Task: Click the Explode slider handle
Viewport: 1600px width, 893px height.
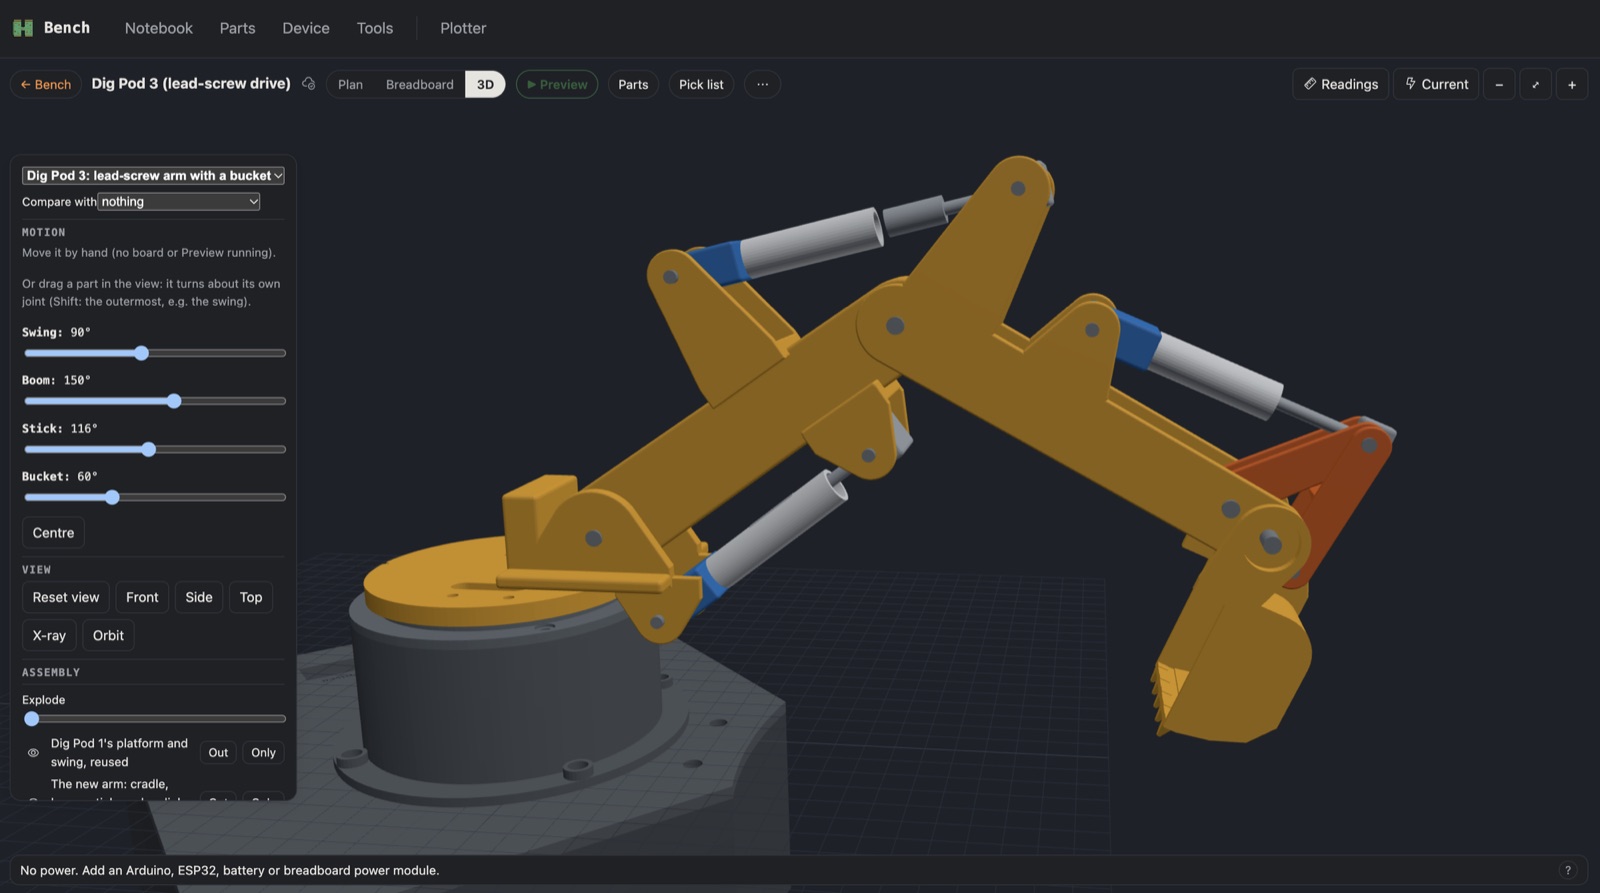Action: (x=31, y=719)
